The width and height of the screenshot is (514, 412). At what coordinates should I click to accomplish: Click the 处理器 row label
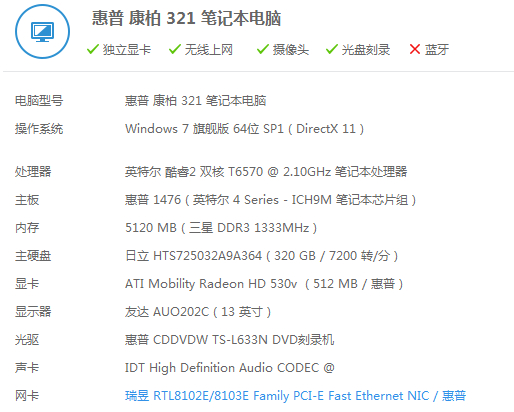(x=33, y=172)
